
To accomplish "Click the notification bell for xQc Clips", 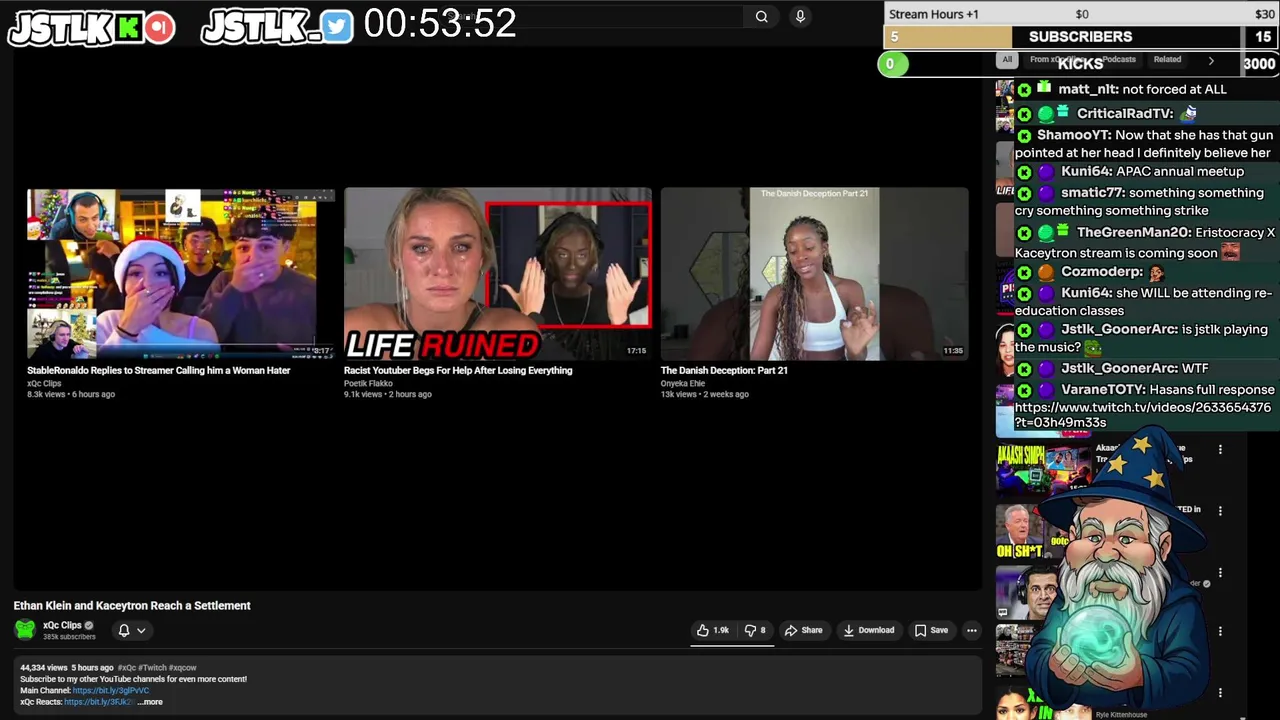I will click(124, 630).
